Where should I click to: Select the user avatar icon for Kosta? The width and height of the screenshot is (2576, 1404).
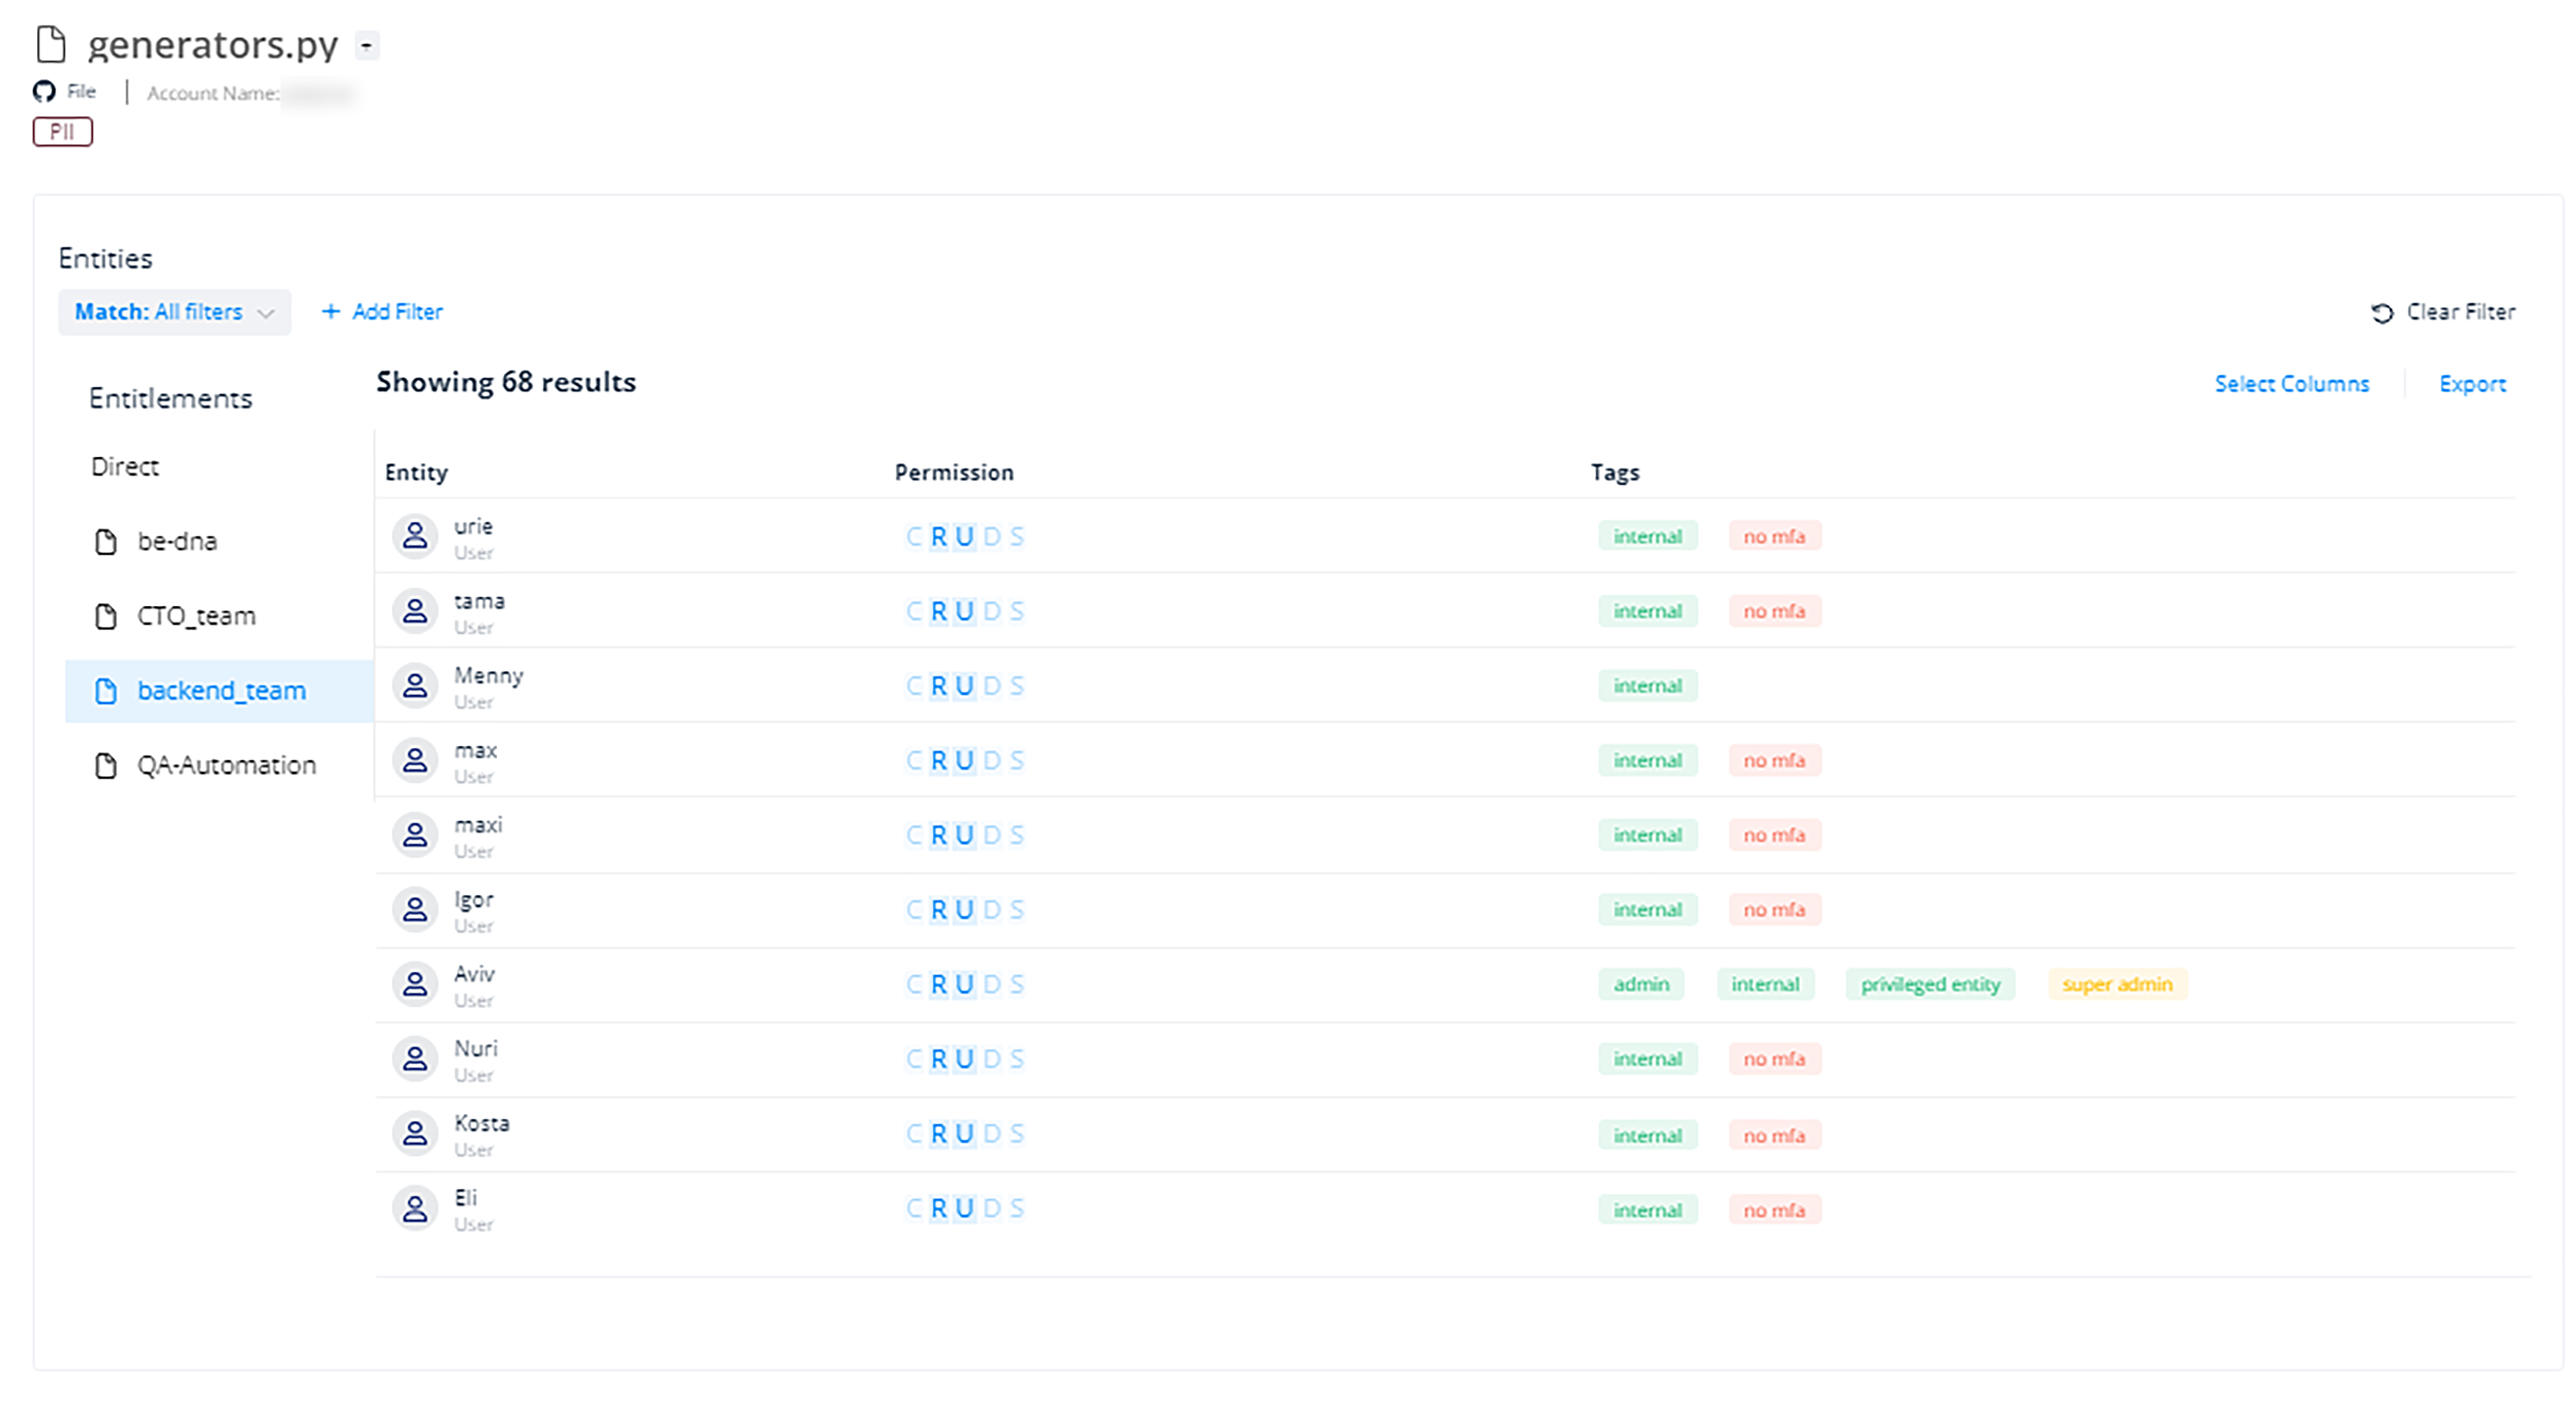414,1132
